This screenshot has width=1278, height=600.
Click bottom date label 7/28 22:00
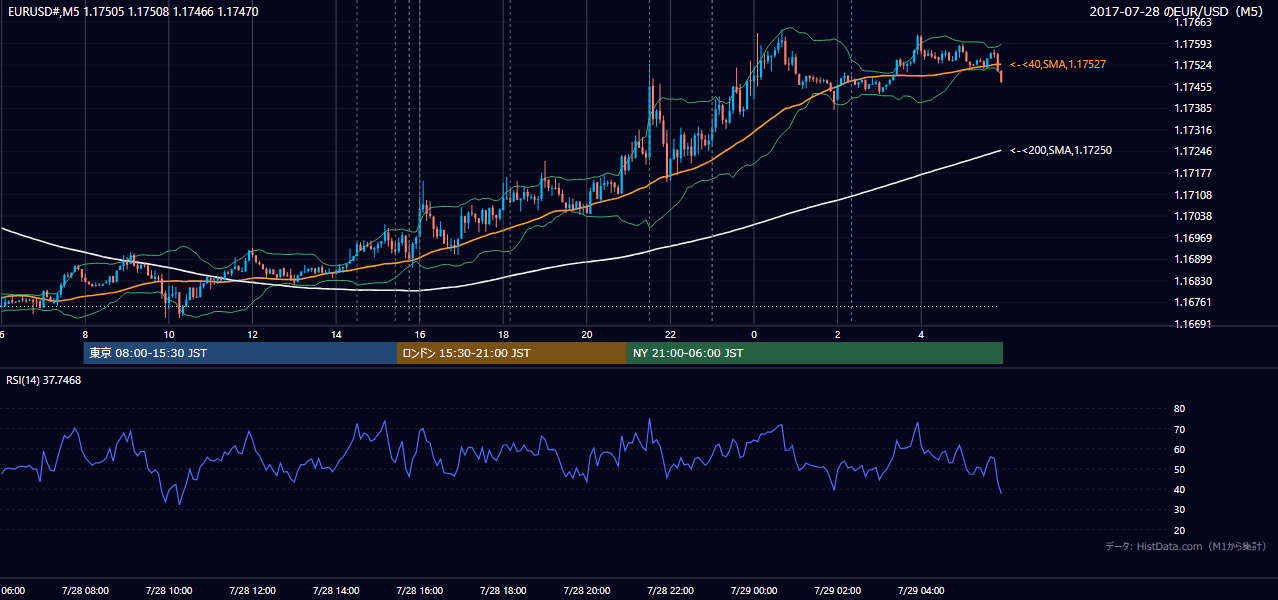click(x=670, y=591)
